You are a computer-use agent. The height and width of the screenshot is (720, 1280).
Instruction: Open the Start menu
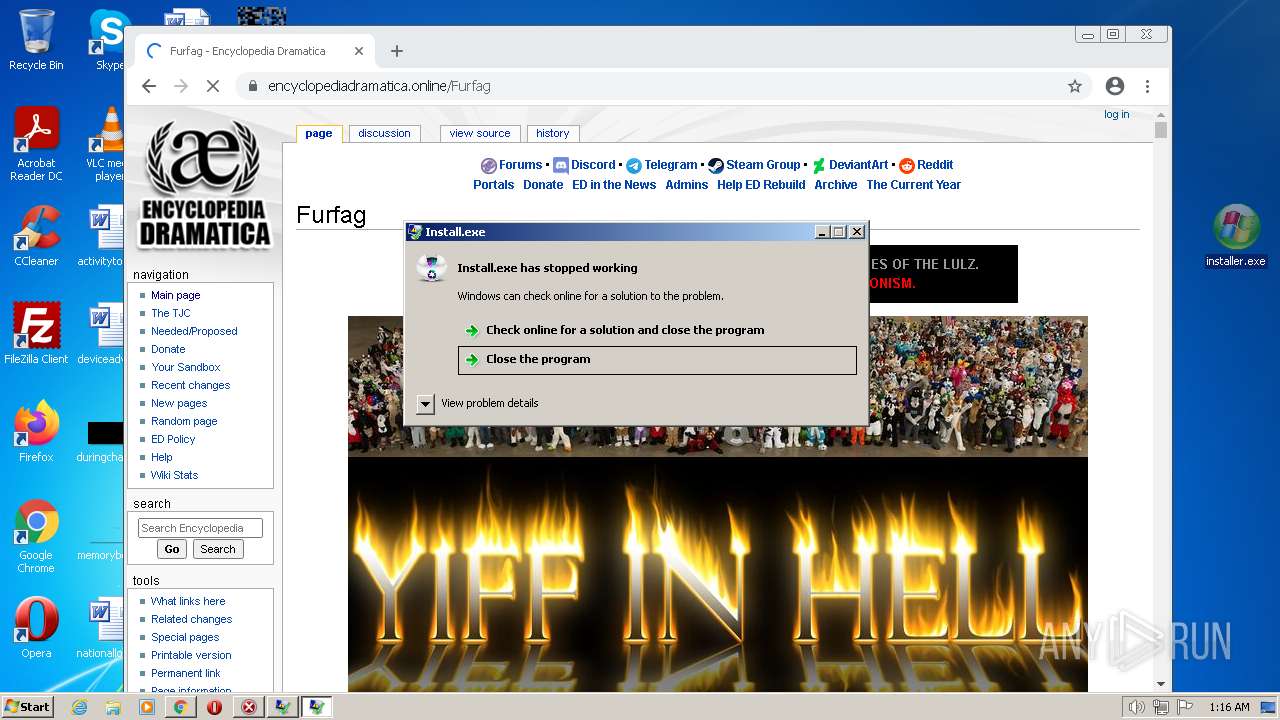pos(28,706)
